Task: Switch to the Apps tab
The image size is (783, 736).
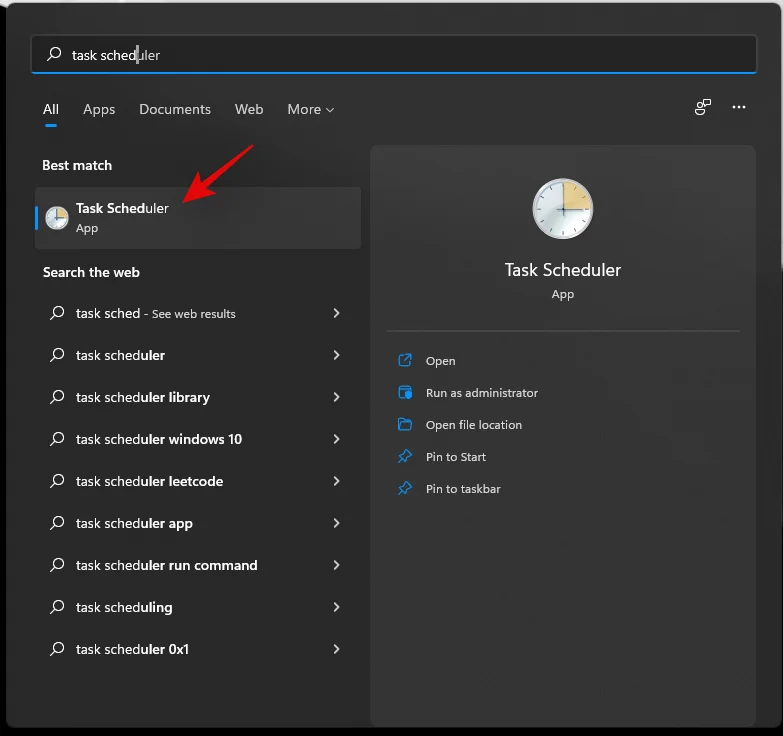Action: 99,109
